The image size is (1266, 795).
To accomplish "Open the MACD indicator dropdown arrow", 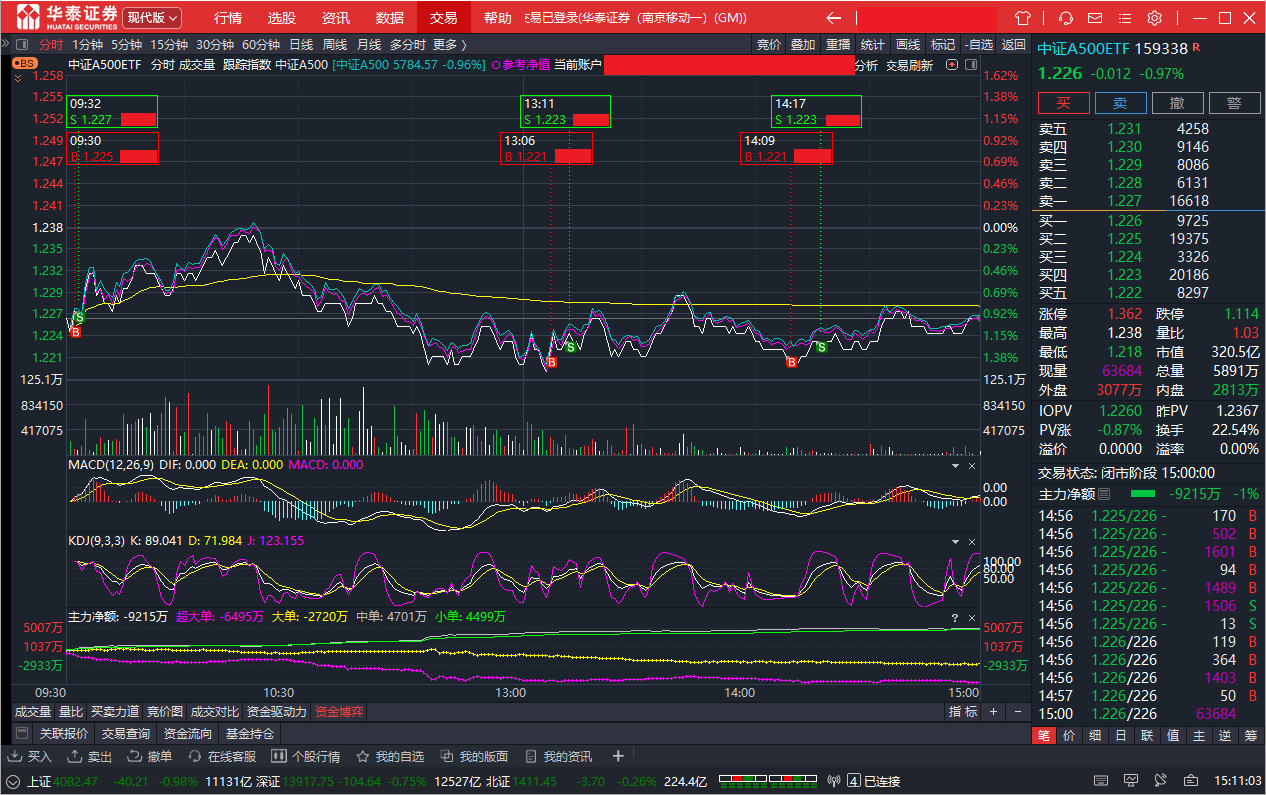I will click(955, 466).
